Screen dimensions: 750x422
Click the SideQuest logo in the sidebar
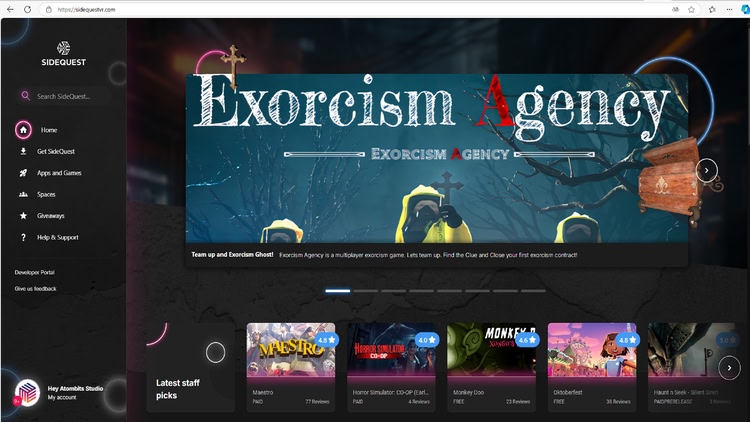[x=63, y=52]
